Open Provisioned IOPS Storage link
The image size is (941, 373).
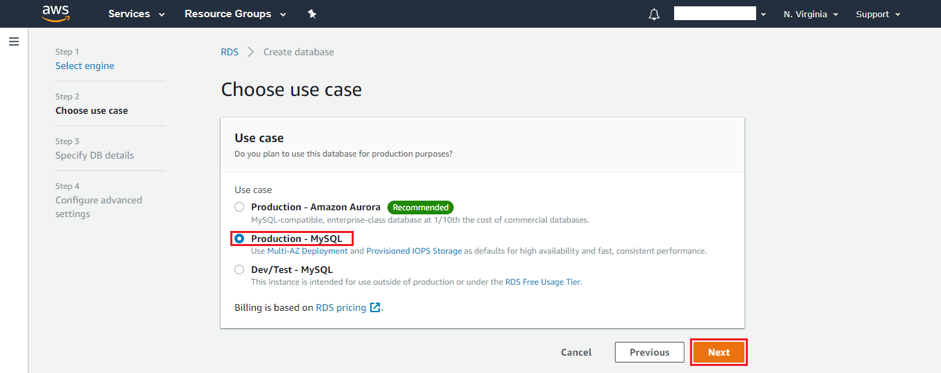[414, 251]
